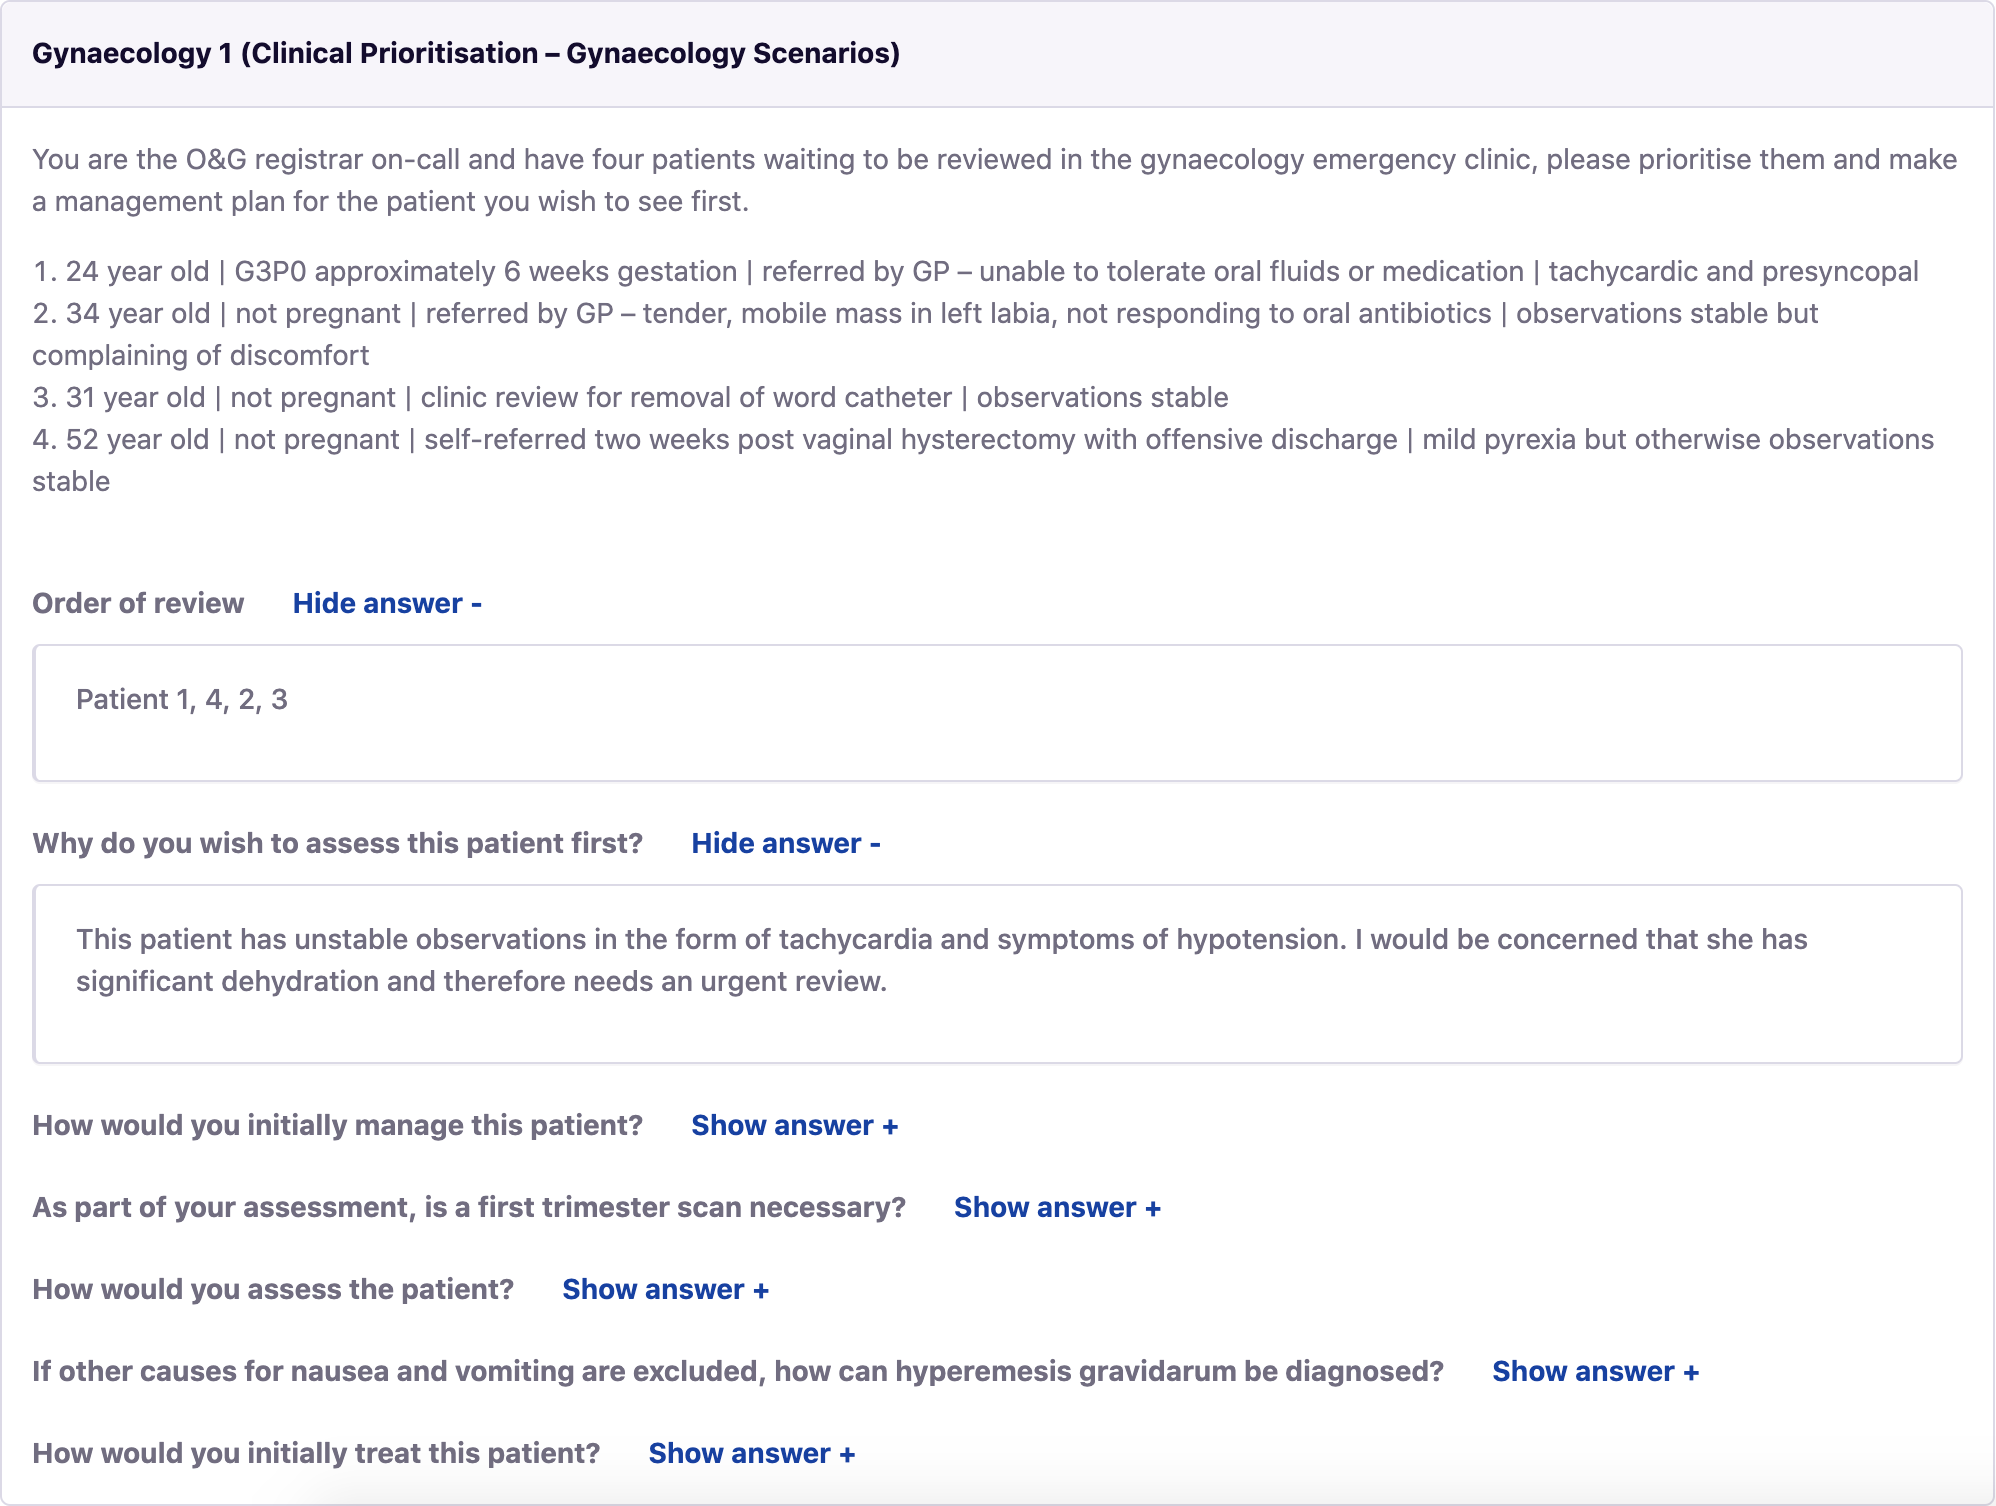Click the Gynaecology 1 scenario heading

coord(466,53)
